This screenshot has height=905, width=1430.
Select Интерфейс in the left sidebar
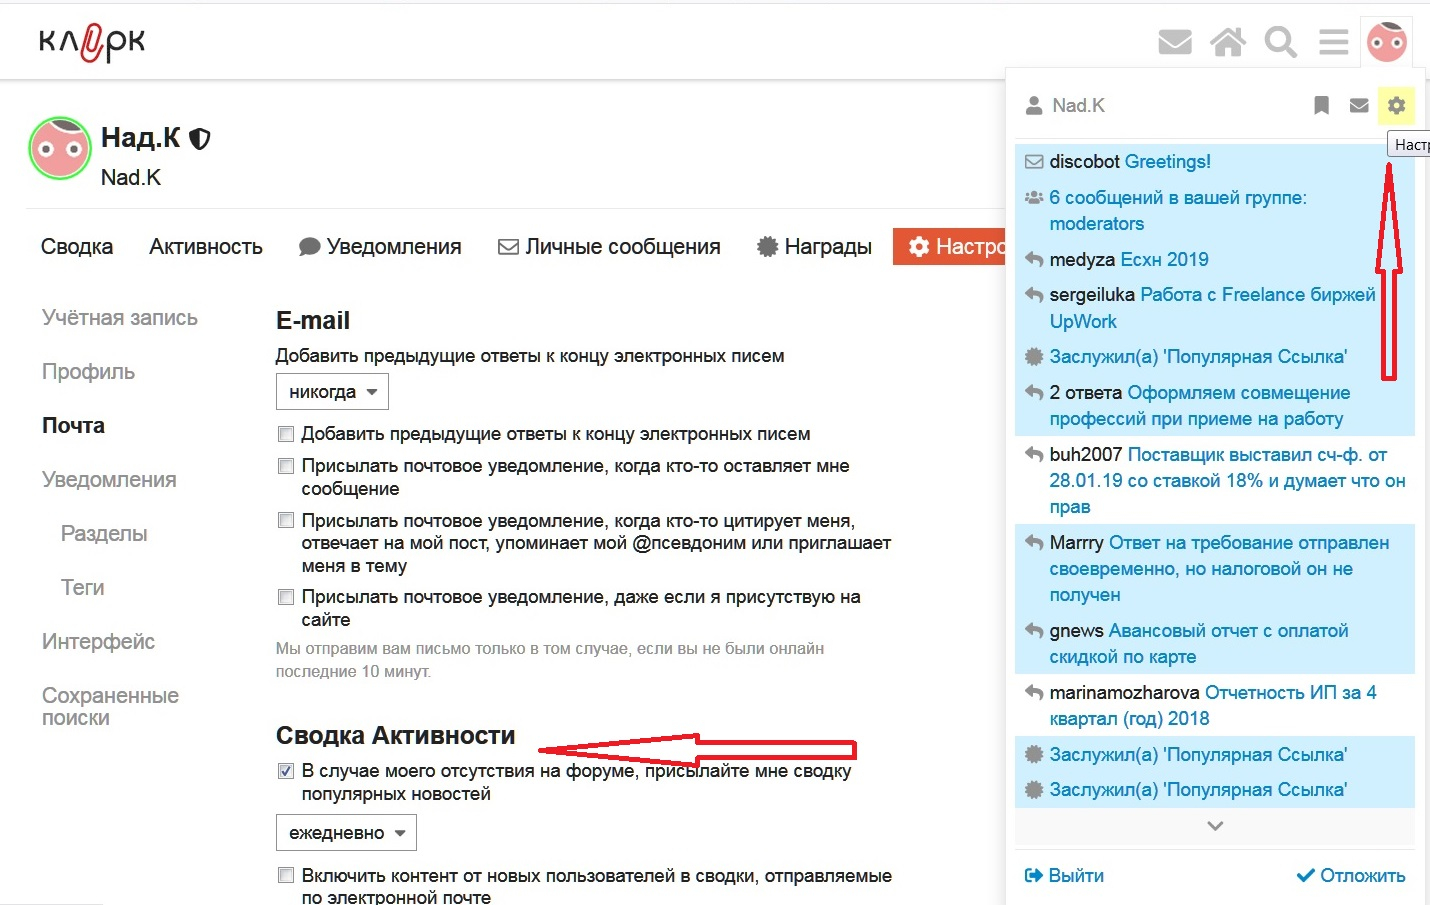click(x=98, y=642)
